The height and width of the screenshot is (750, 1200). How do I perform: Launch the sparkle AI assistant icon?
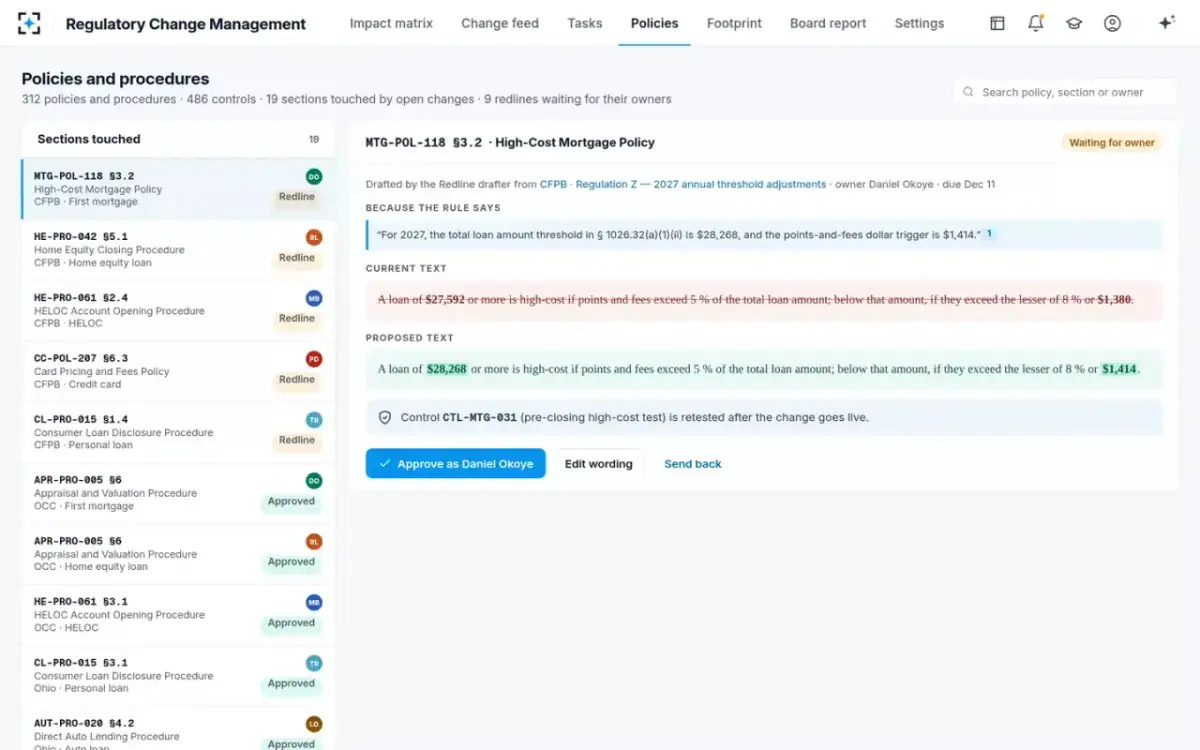click(1166, 23)
